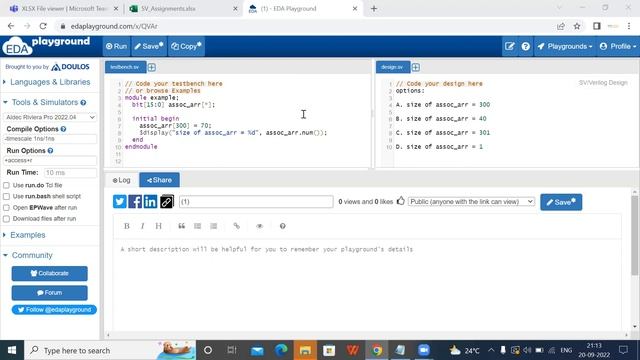Open the Profile dropdown menu
The image size is (640, 360).
618,47
